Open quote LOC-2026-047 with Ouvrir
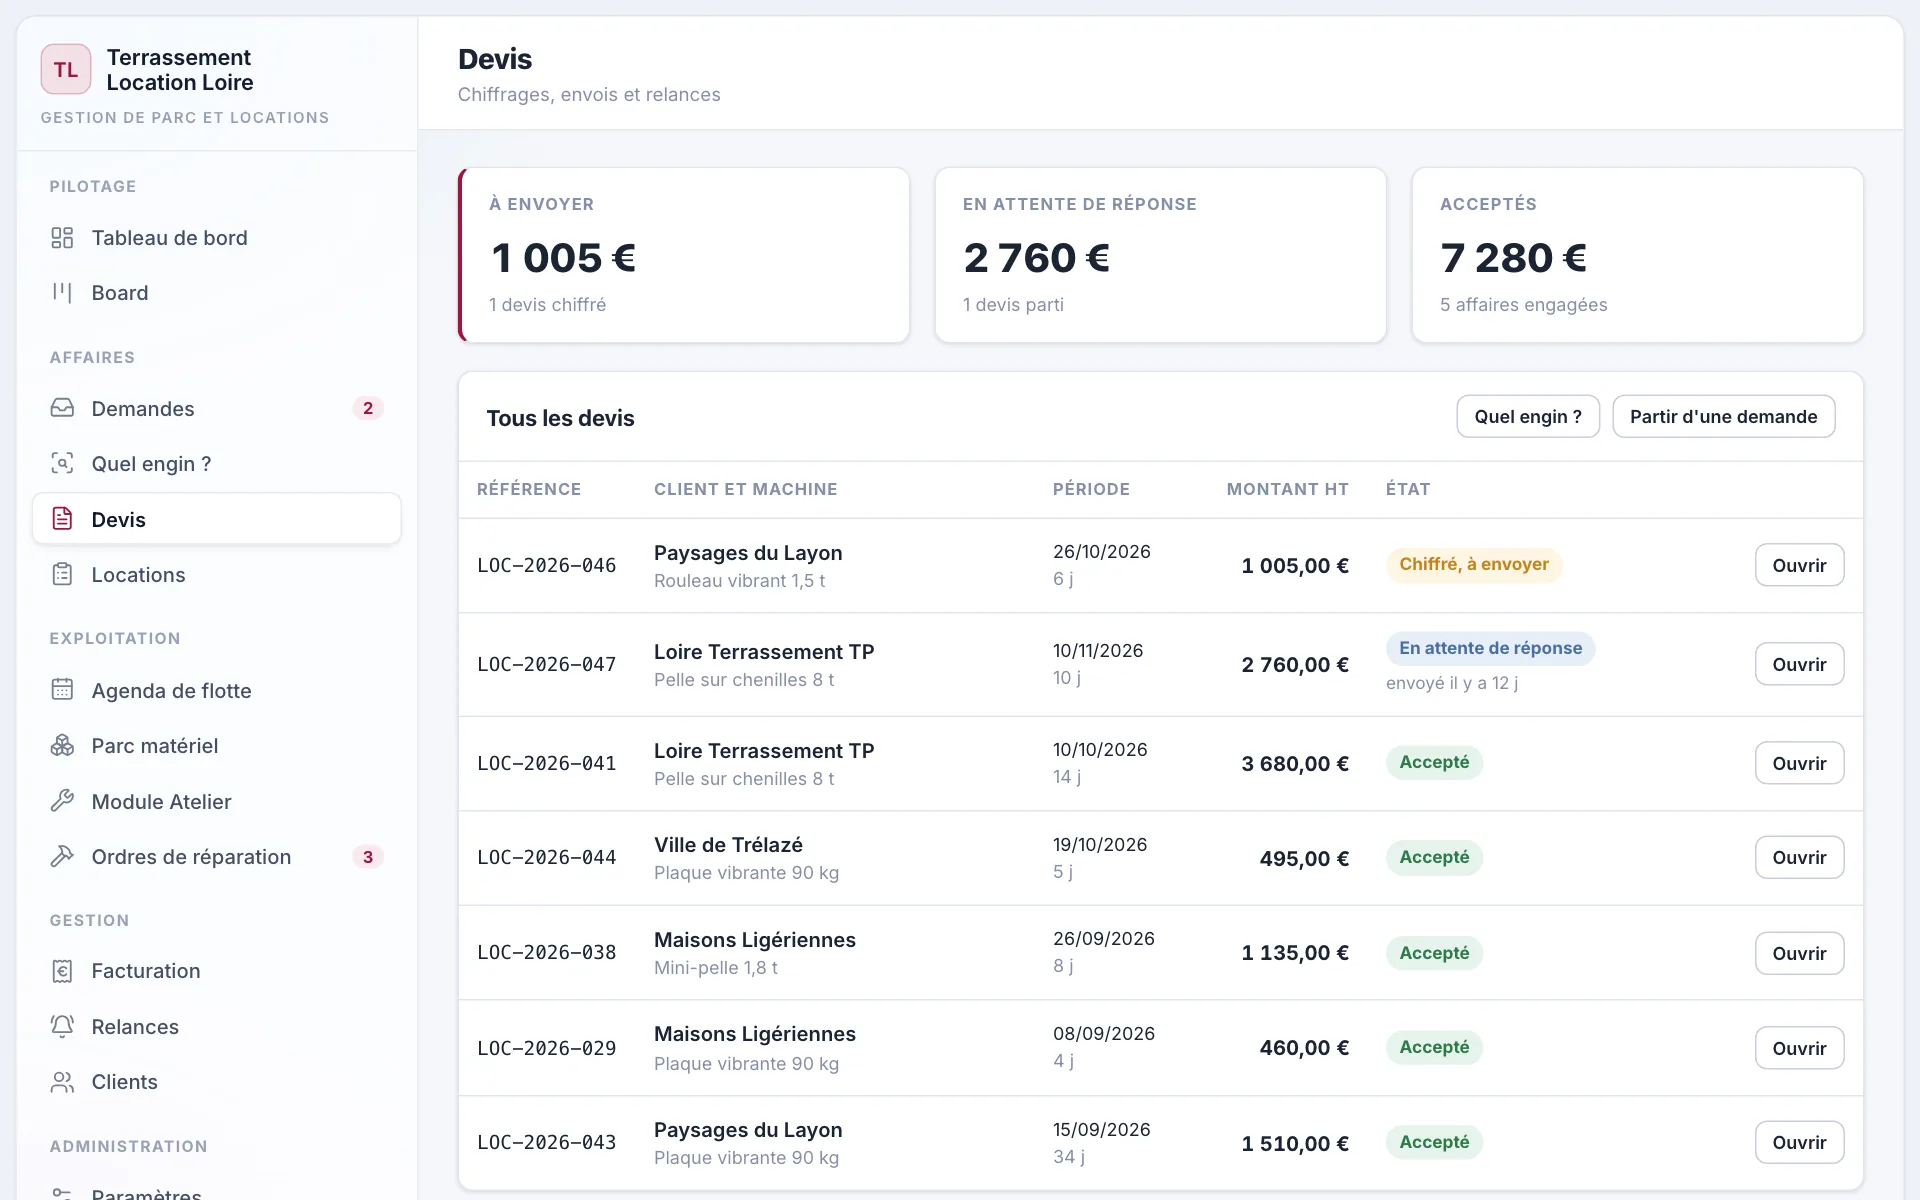This screenshot has height=1200, width=1920. click(x=1799, y=664)
